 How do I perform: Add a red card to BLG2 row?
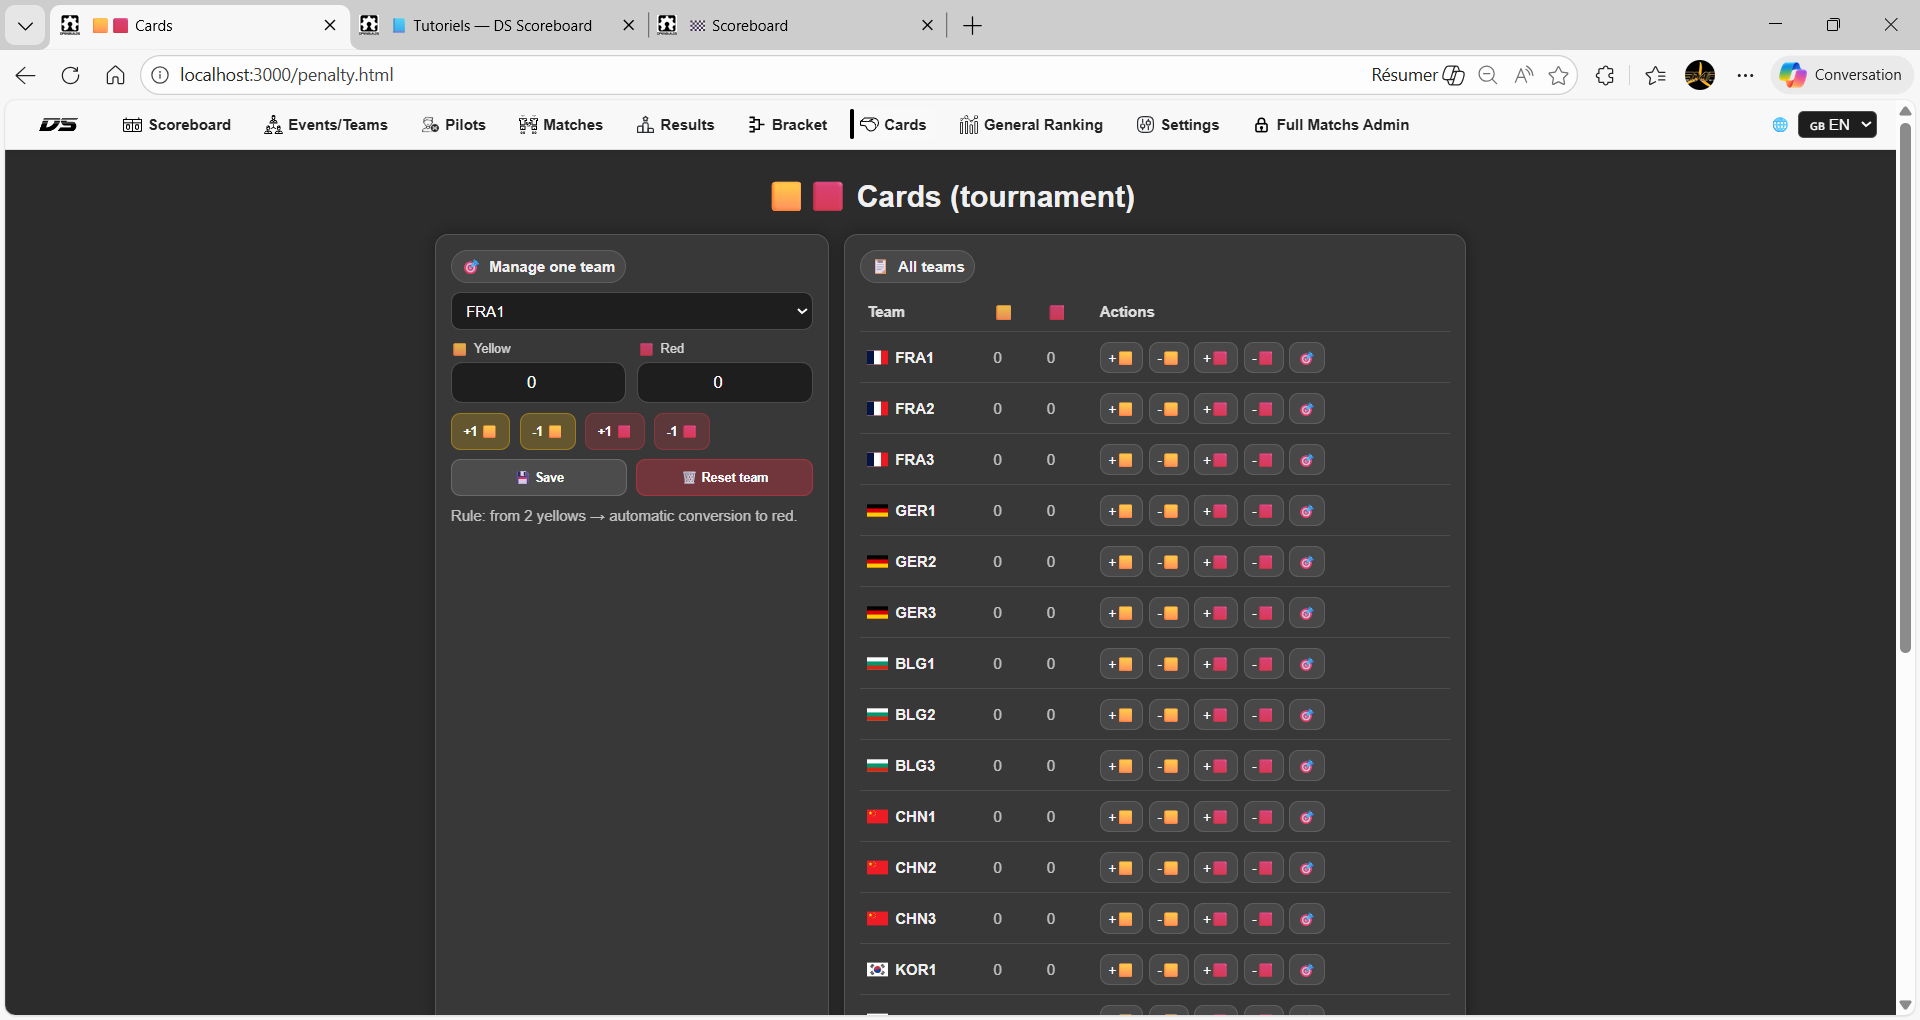1215,715
